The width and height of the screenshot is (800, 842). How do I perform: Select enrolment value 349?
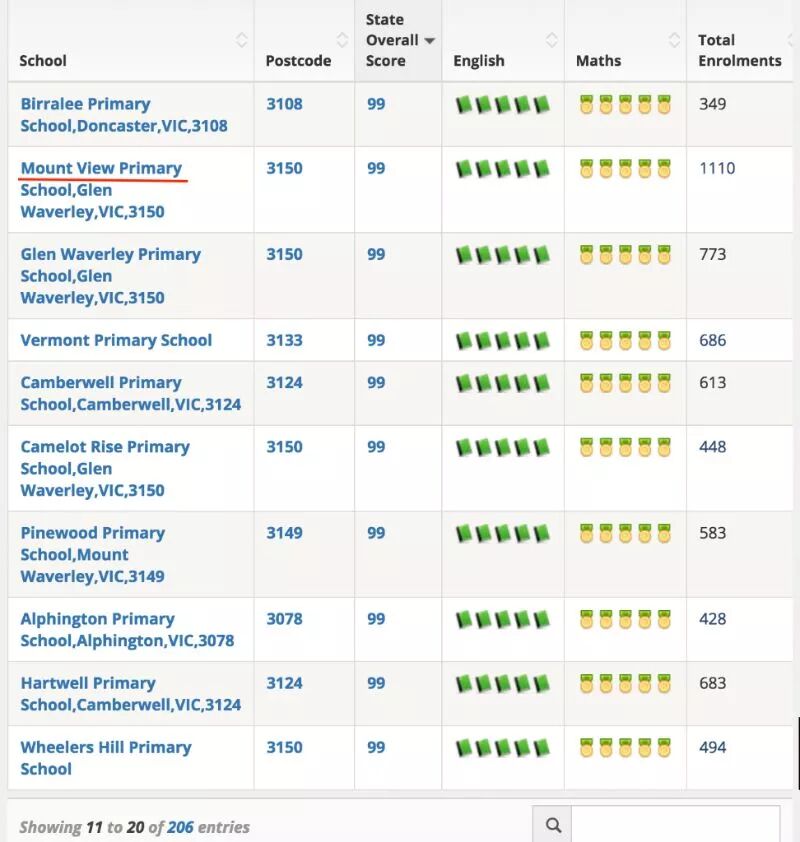point(712,104)
